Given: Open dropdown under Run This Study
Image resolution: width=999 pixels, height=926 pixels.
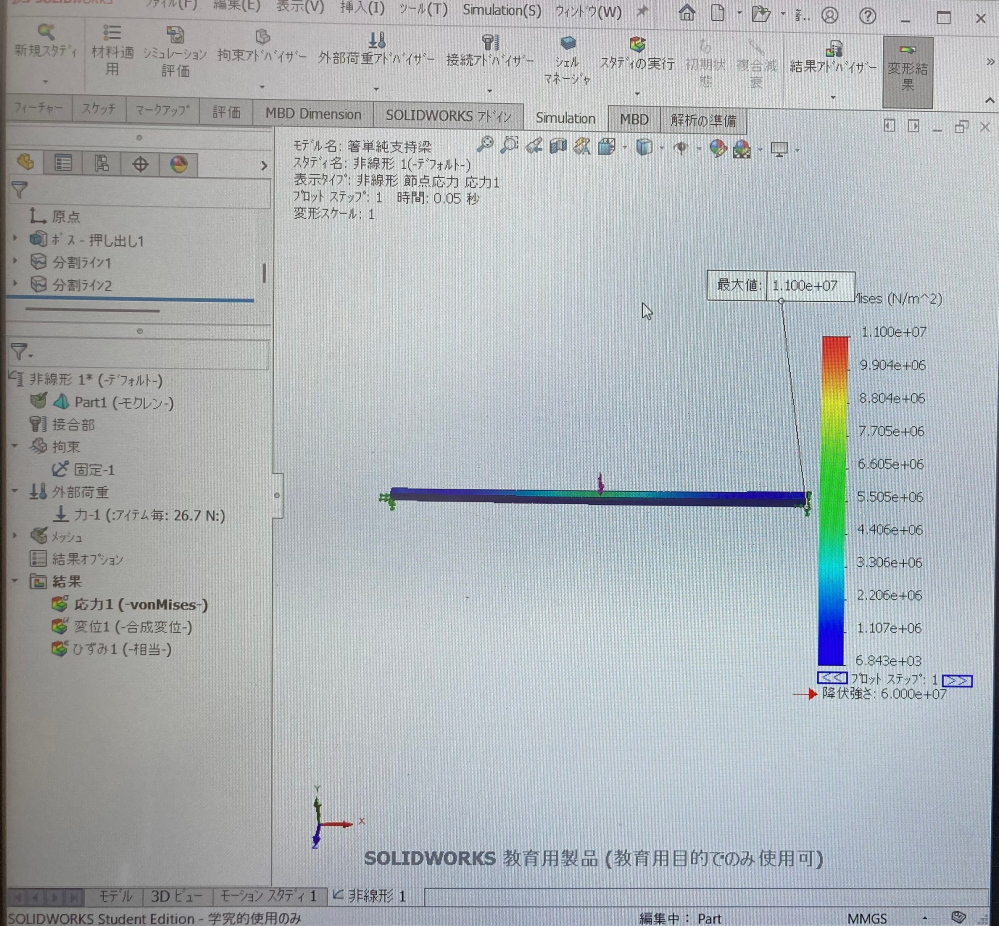Looking at the screenshot, I should tap(637, 94).
